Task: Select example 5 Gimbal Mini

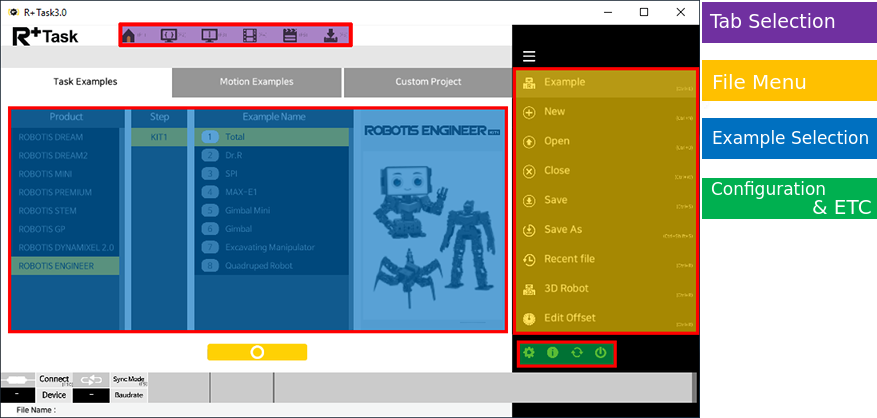Action: [x=272, y=211]
